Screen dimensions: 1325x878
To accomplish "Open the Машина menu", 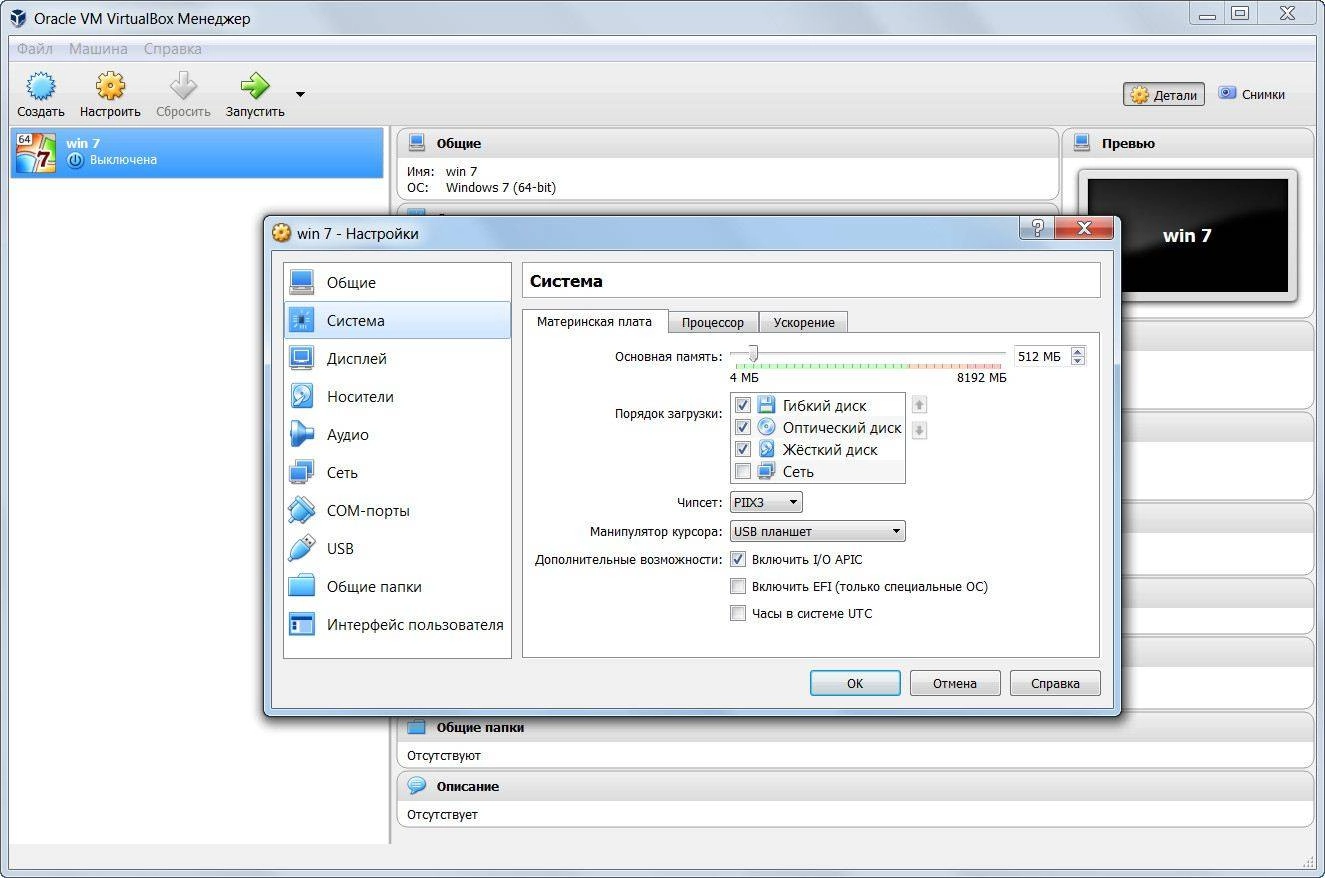I will tap(98, 48).
